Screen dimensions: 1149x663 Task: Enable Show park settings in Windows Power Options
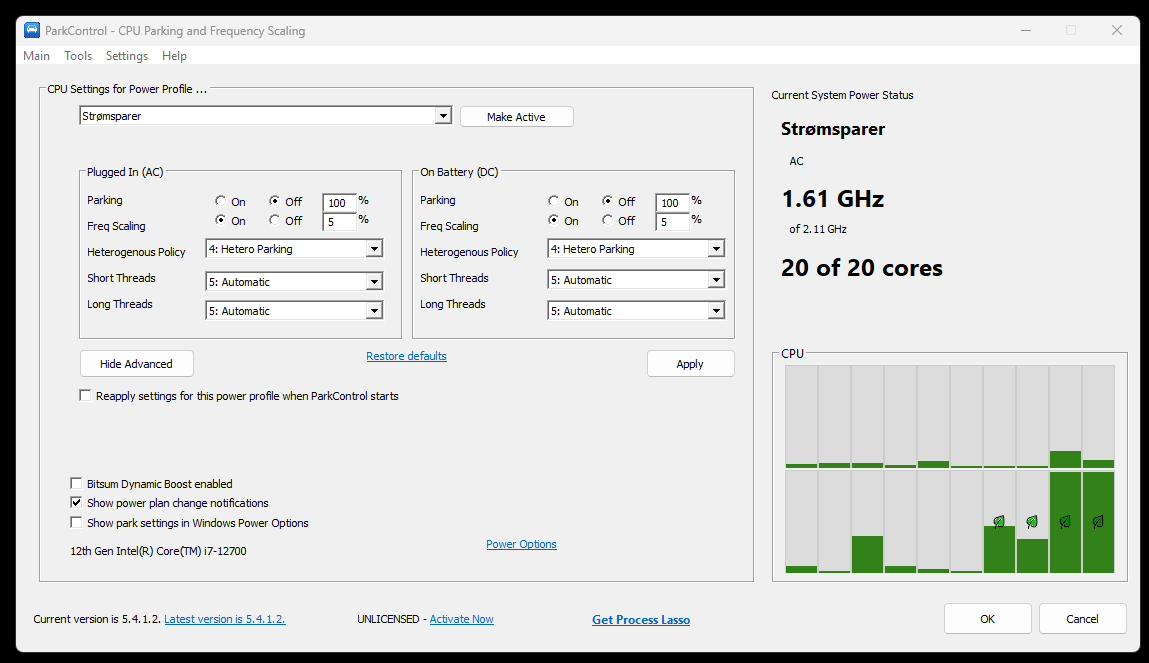pos(76,522)
